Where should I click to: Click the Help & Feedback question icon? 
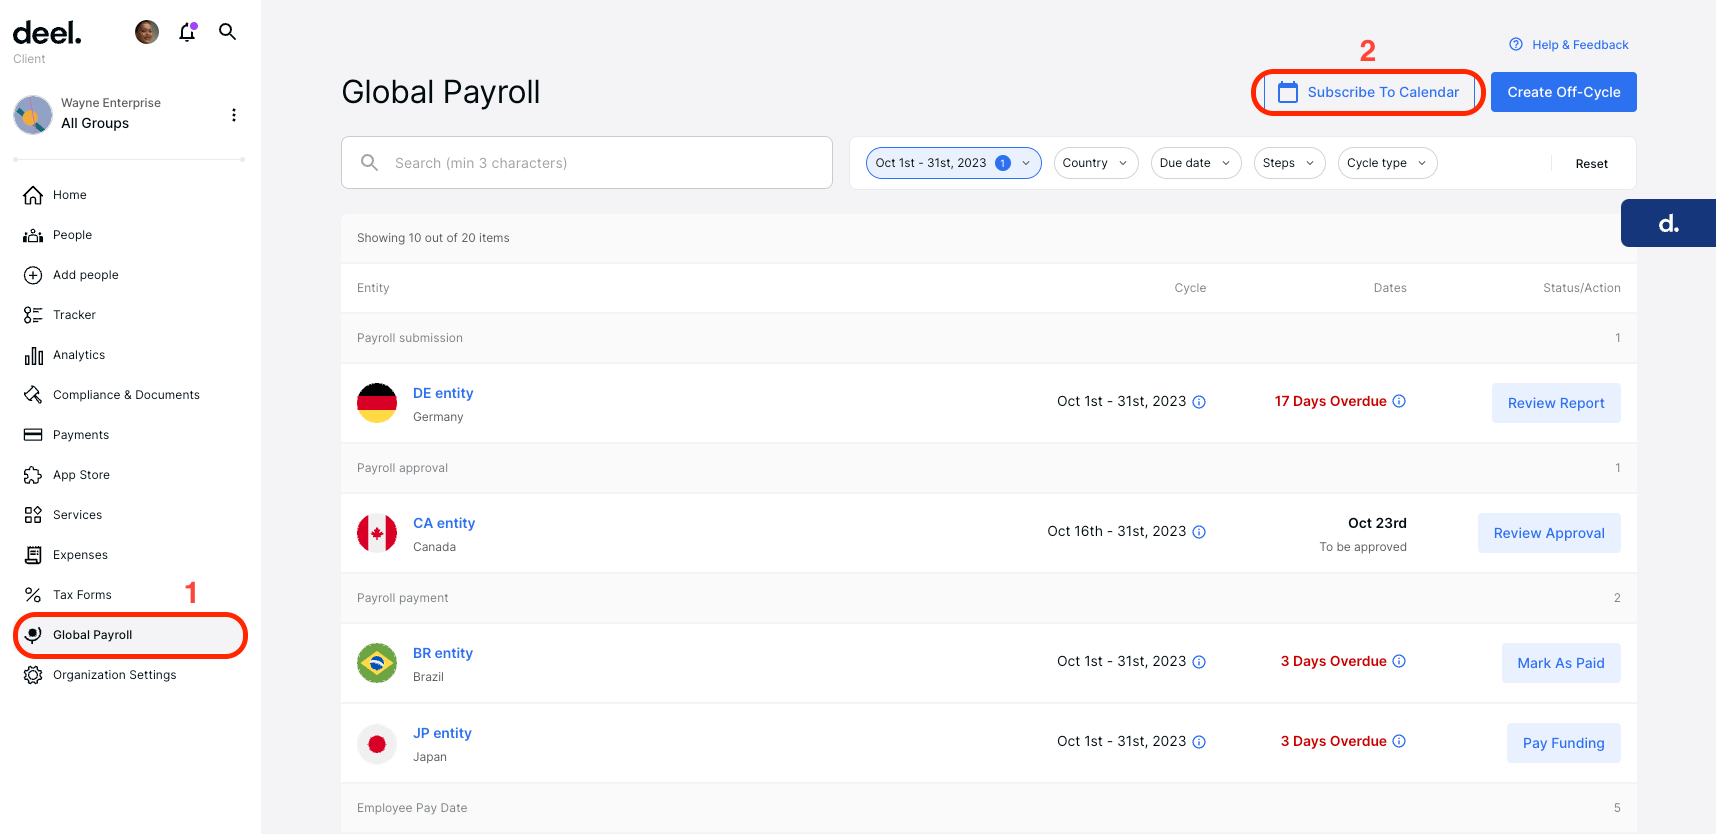coord(1516,44)
